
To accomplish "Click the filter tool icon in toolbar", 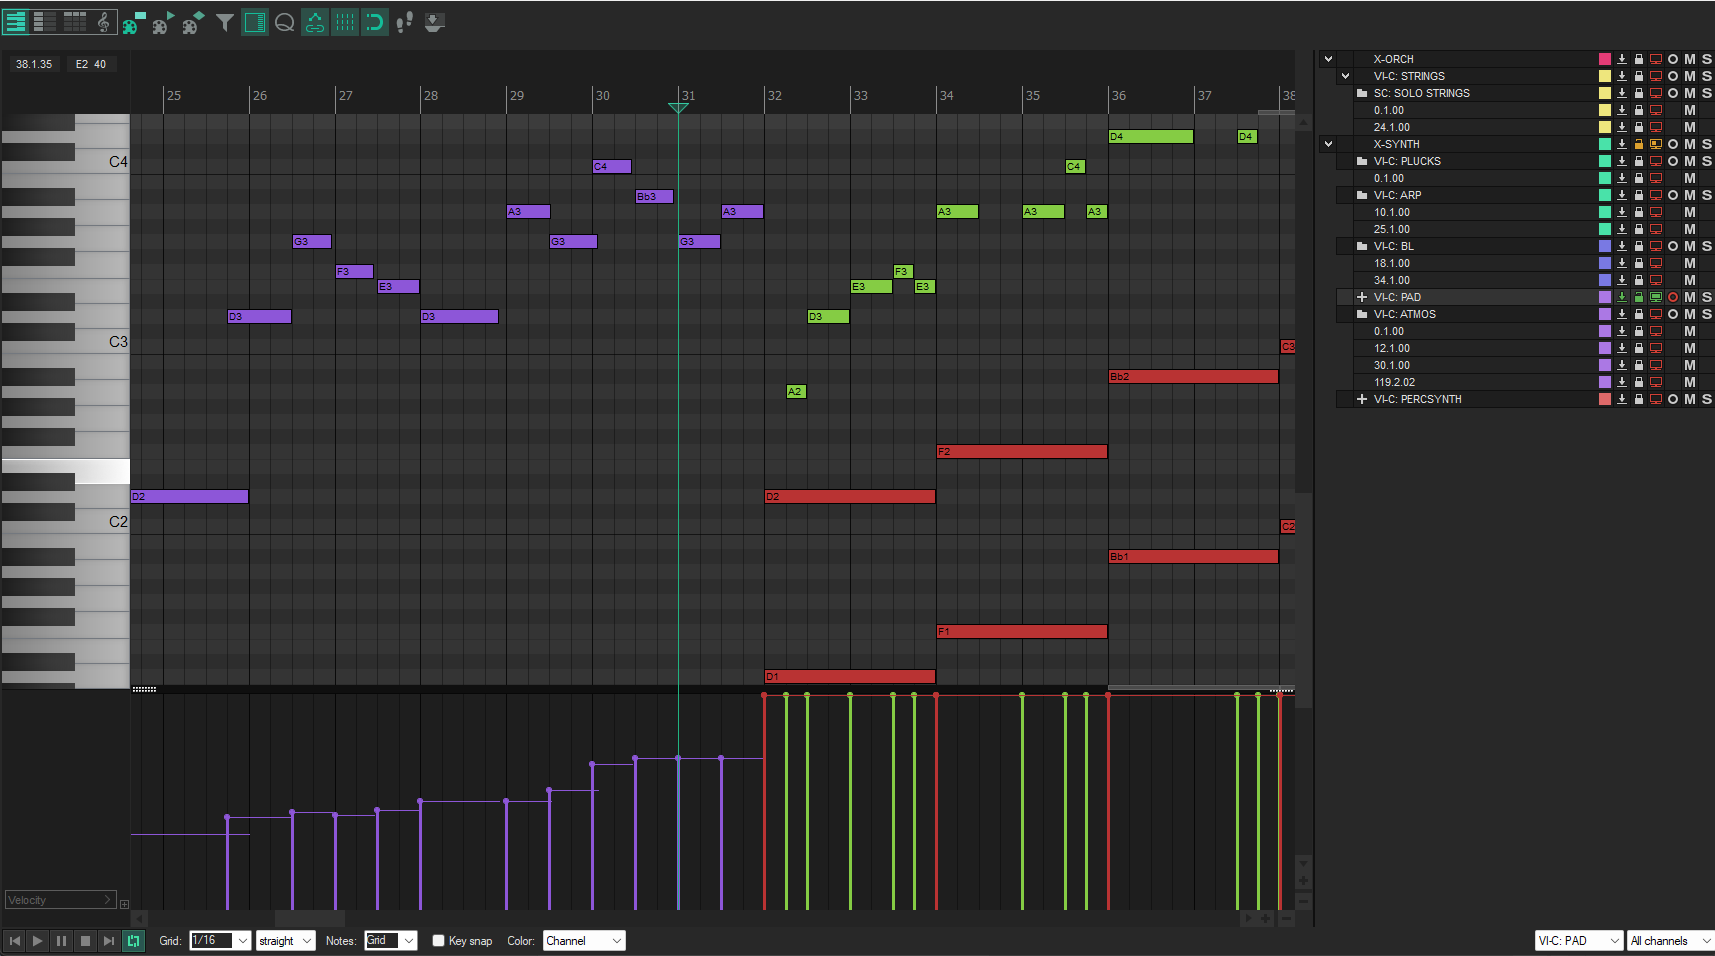I will pos(226,21).
